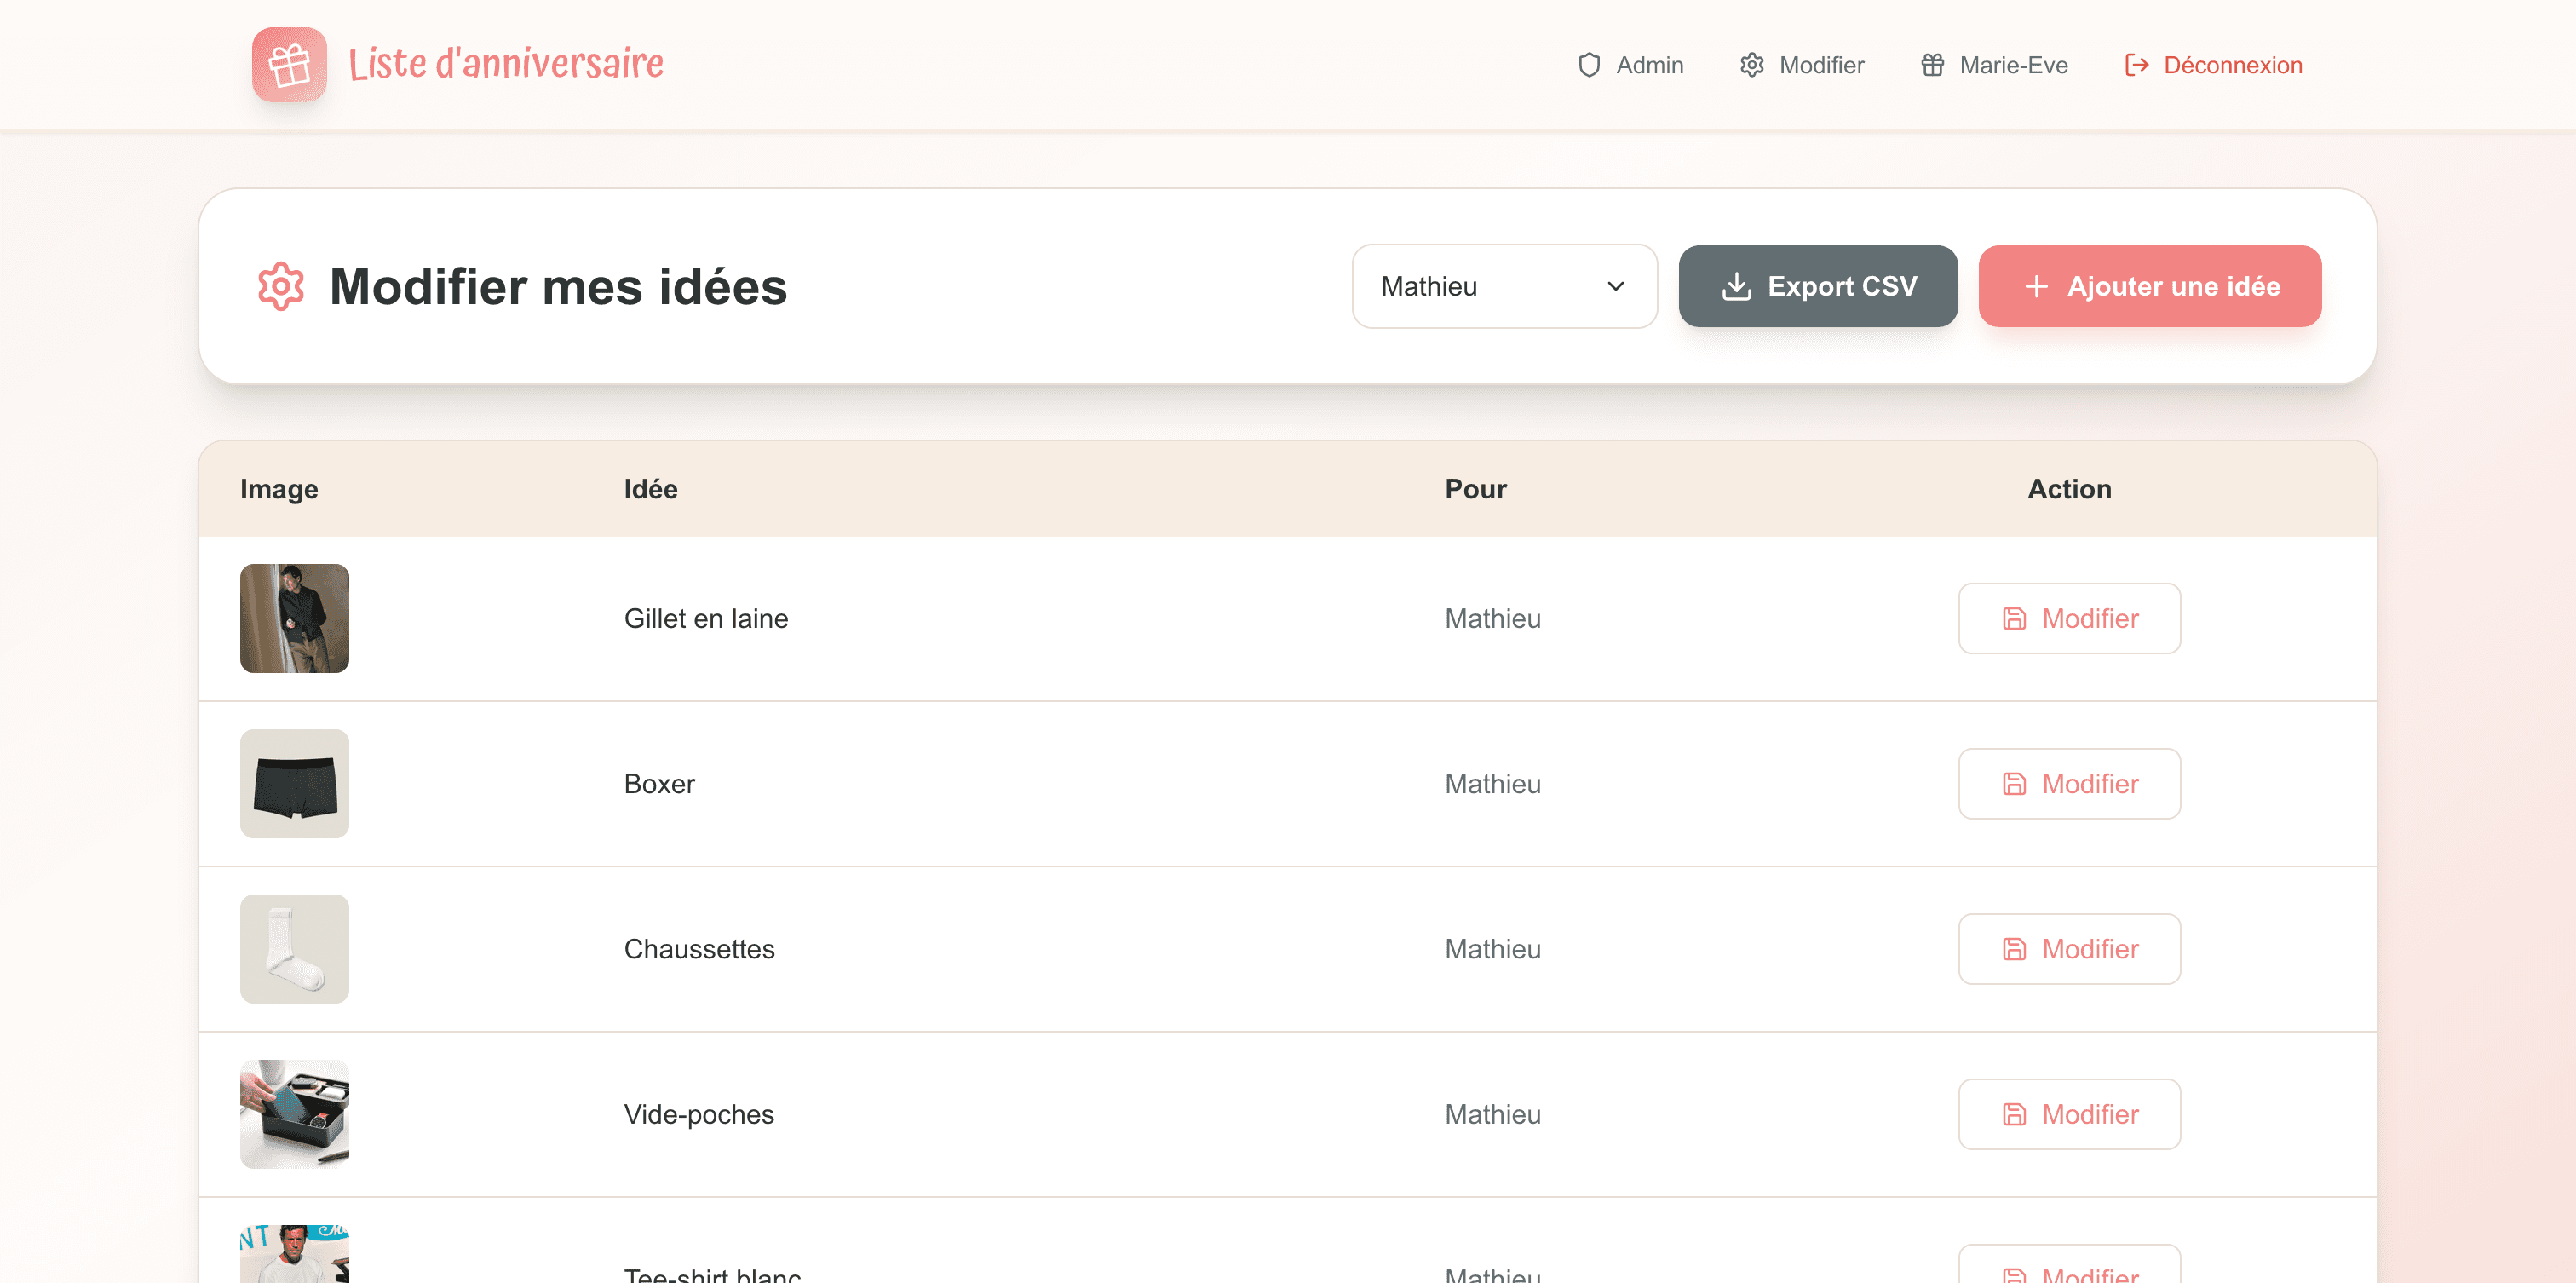
Task: Click the gear icon beside Modifier in navbar
Action: (1751, 64)
